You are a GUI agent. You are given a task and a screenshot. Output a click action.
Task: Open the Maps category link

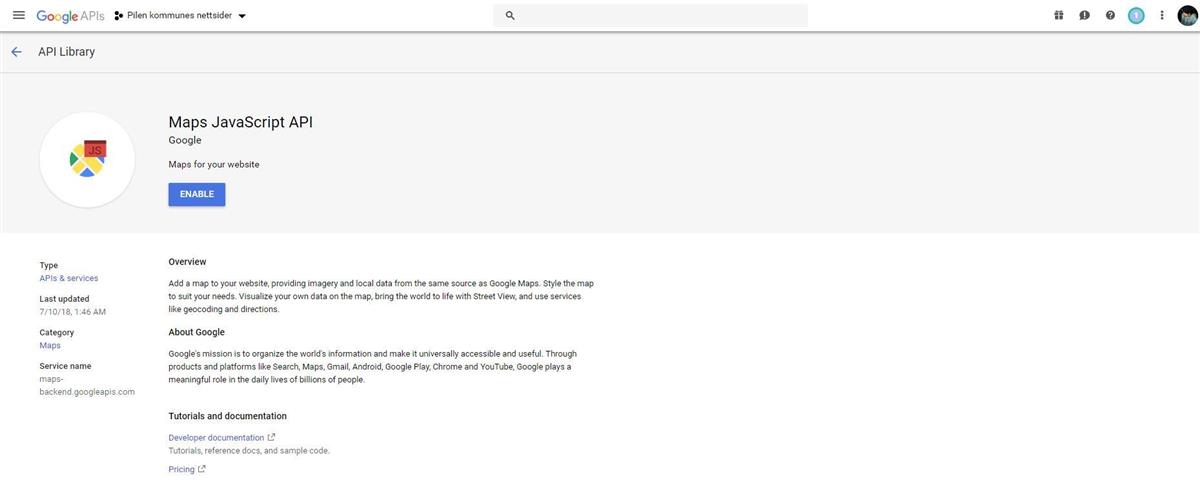pyautogui.click(x=50, y=345)
